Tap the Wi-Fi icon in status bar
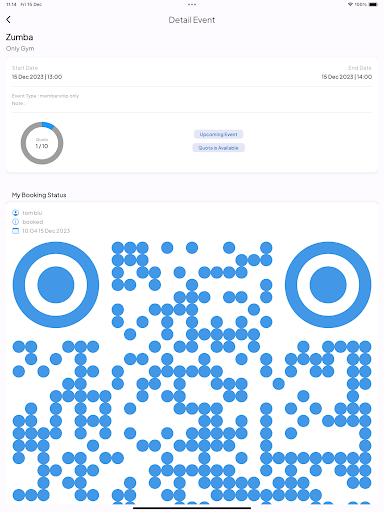 click(350, 4)
